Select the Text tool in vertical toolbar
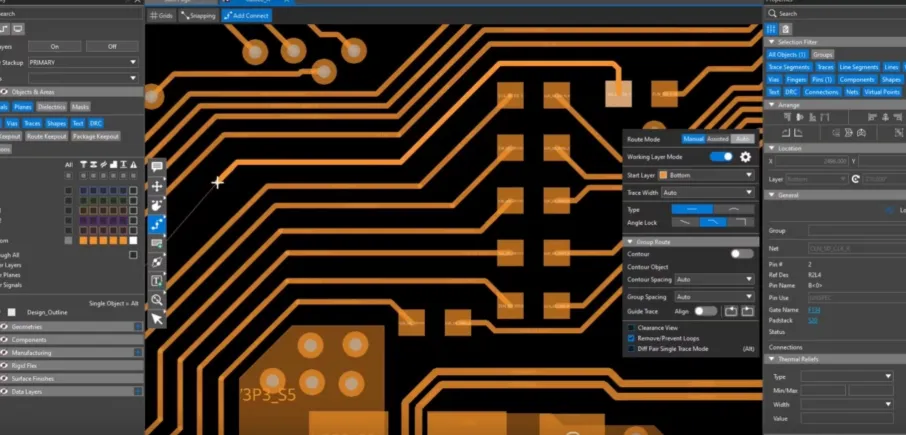 coord(157,281)
